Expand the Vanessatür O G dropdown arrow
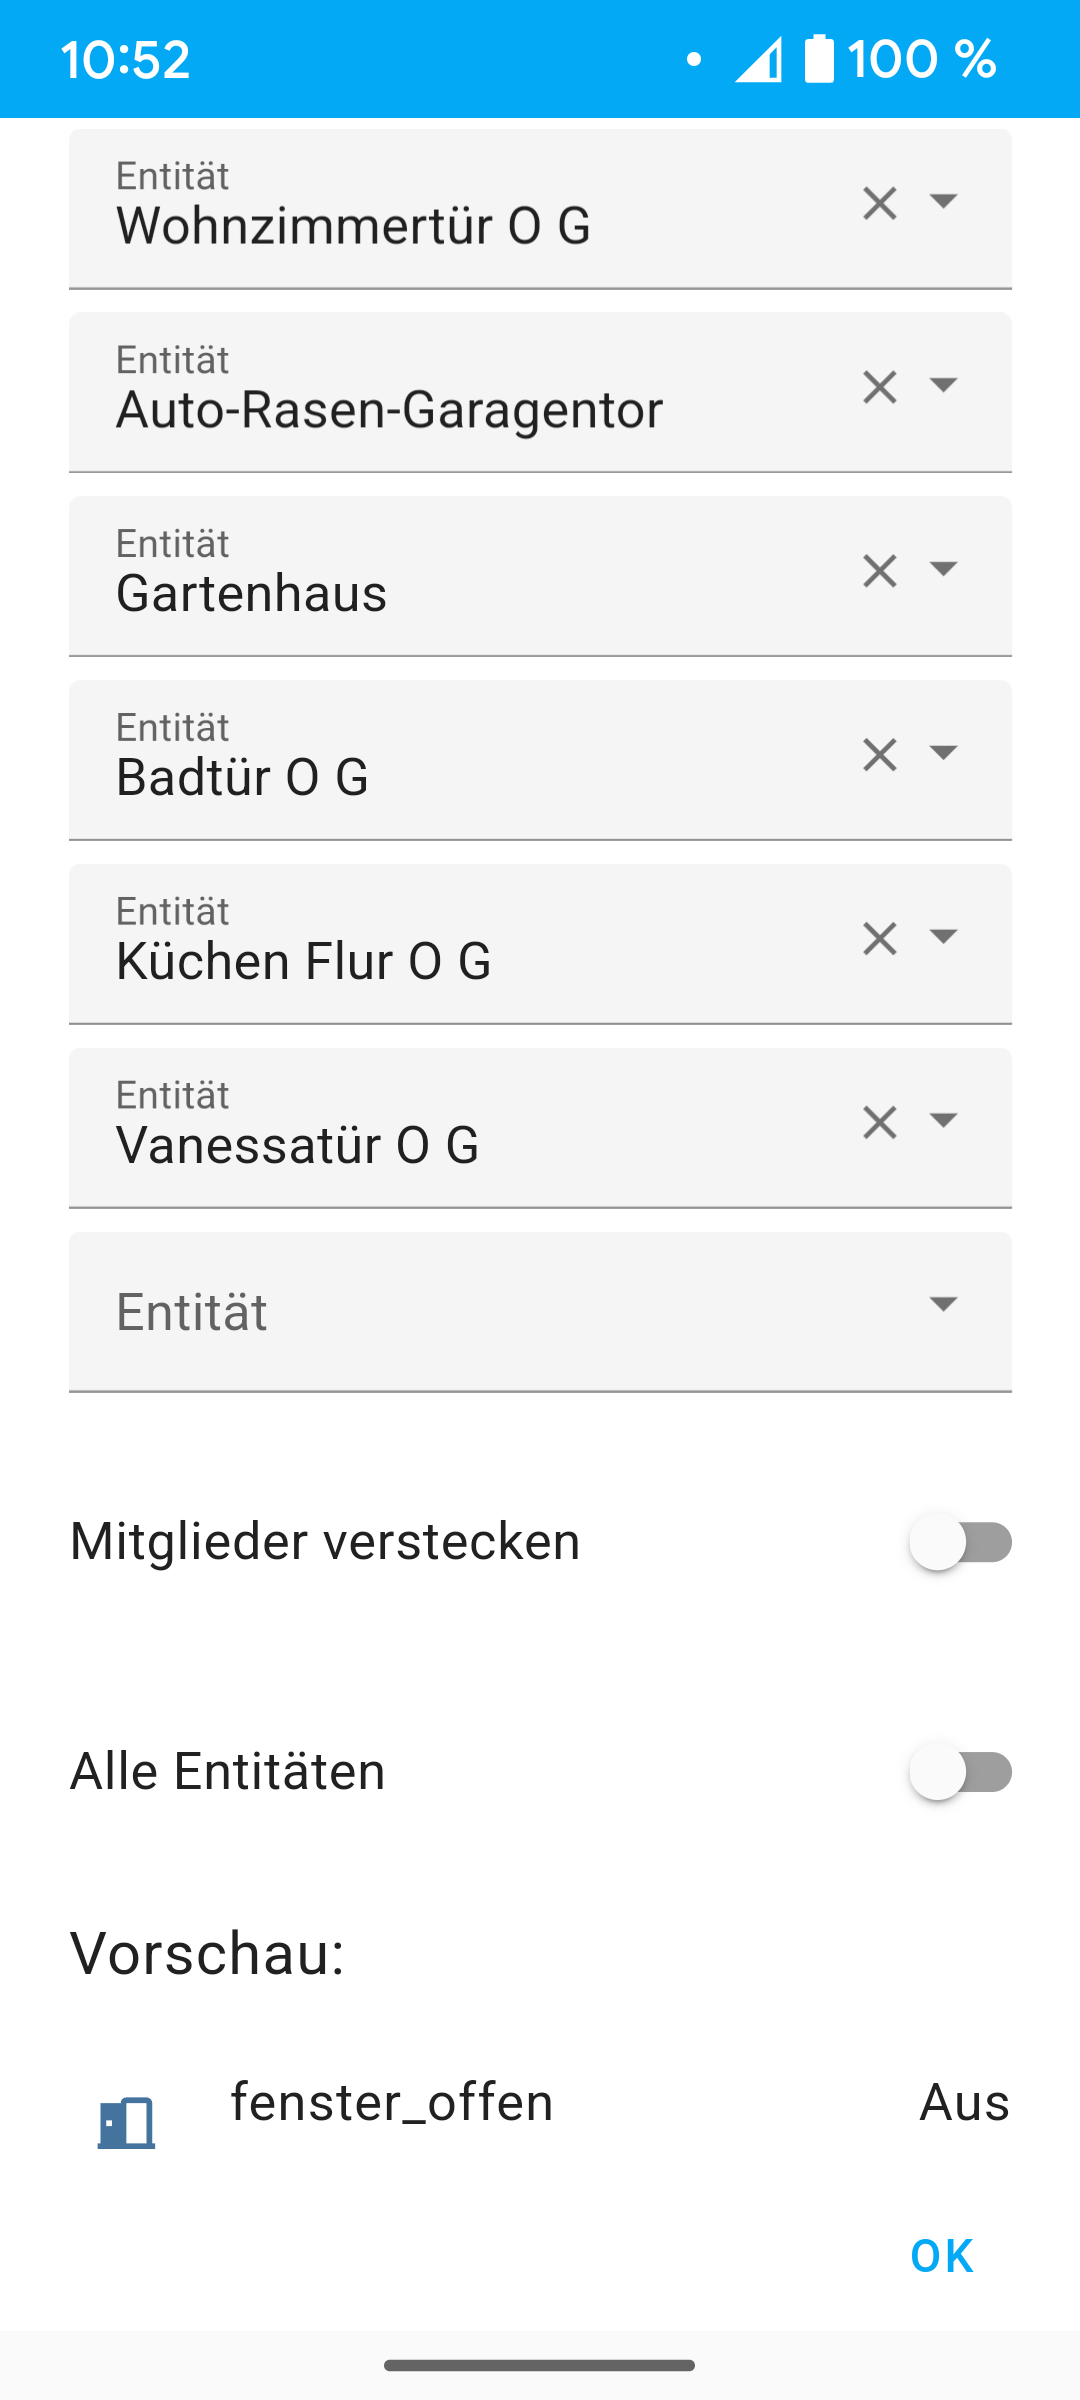Image resolution: width=1080 pixels, height=2400 pixels. click(x=943, y=1121)
